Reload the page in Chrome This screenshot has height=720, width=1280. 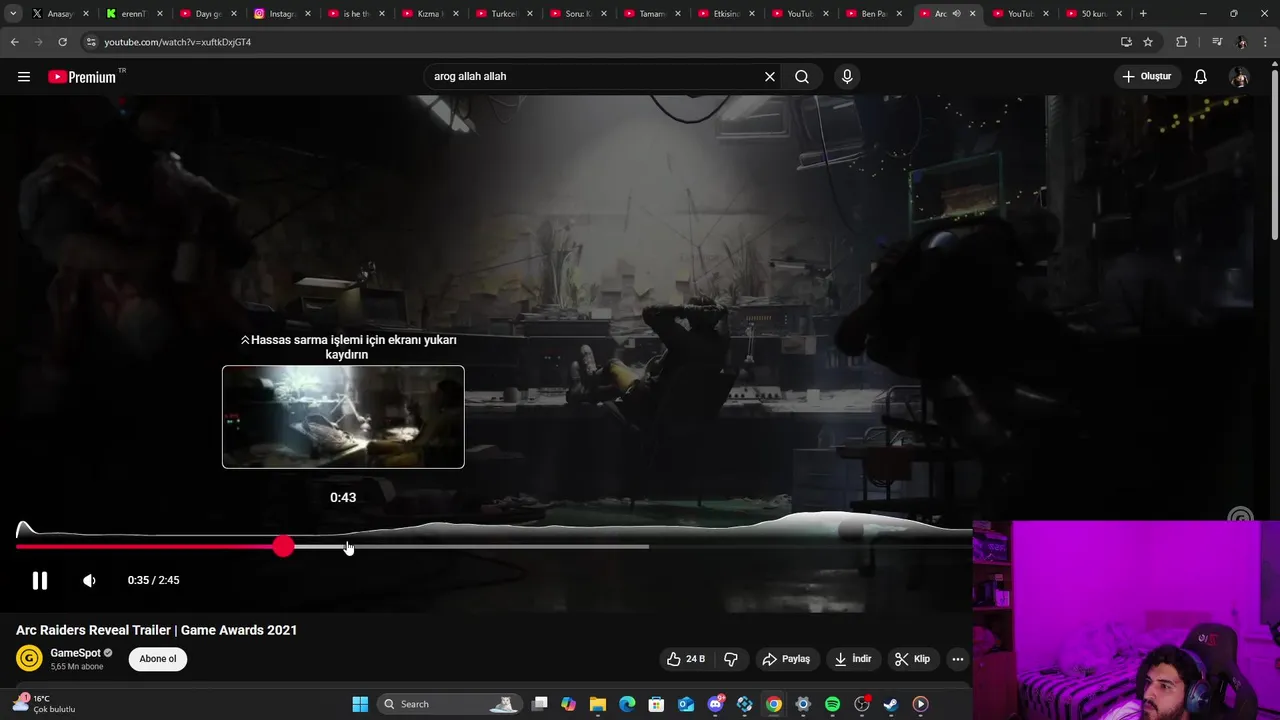tap(62, 42)
